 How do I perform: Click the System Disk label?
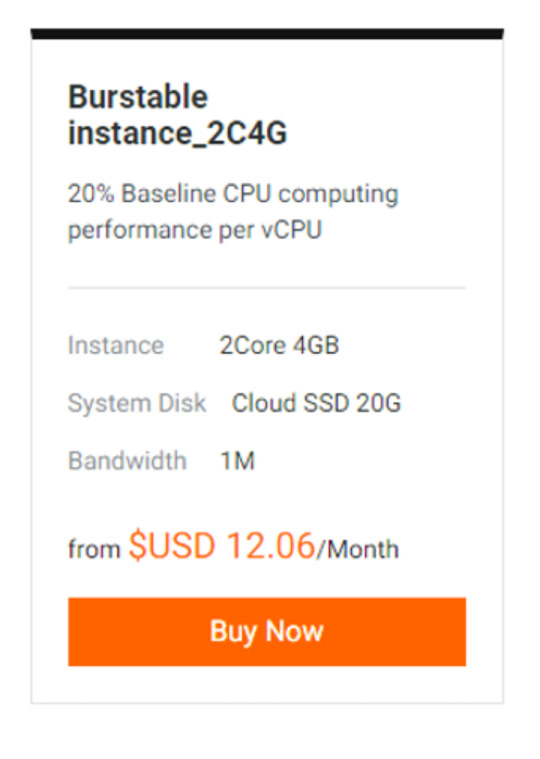137,403
